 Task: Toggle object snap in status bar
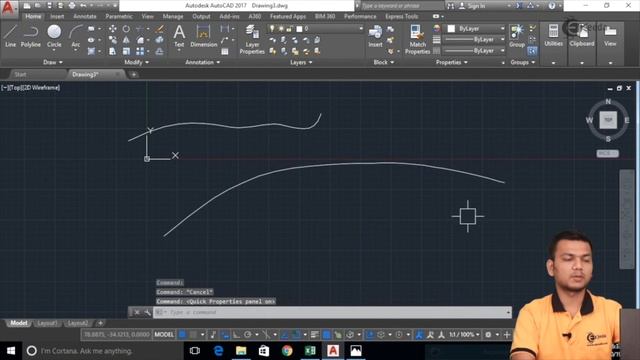point(296,335)
